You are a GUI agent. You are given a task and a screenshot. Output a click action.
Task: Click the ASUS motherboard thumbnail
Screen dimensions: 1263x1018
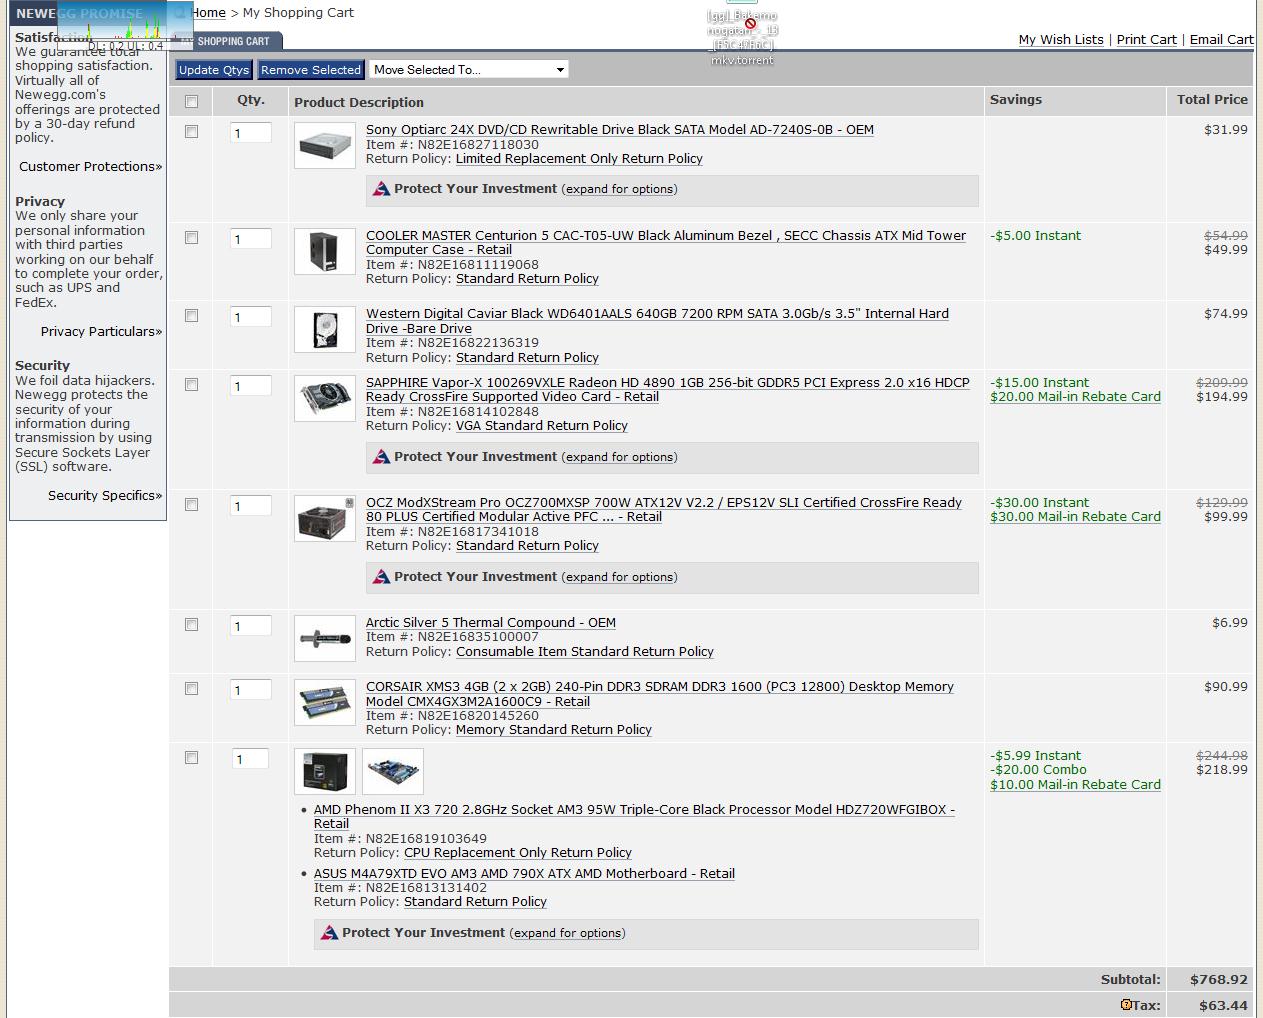click(x=393, y=772)
